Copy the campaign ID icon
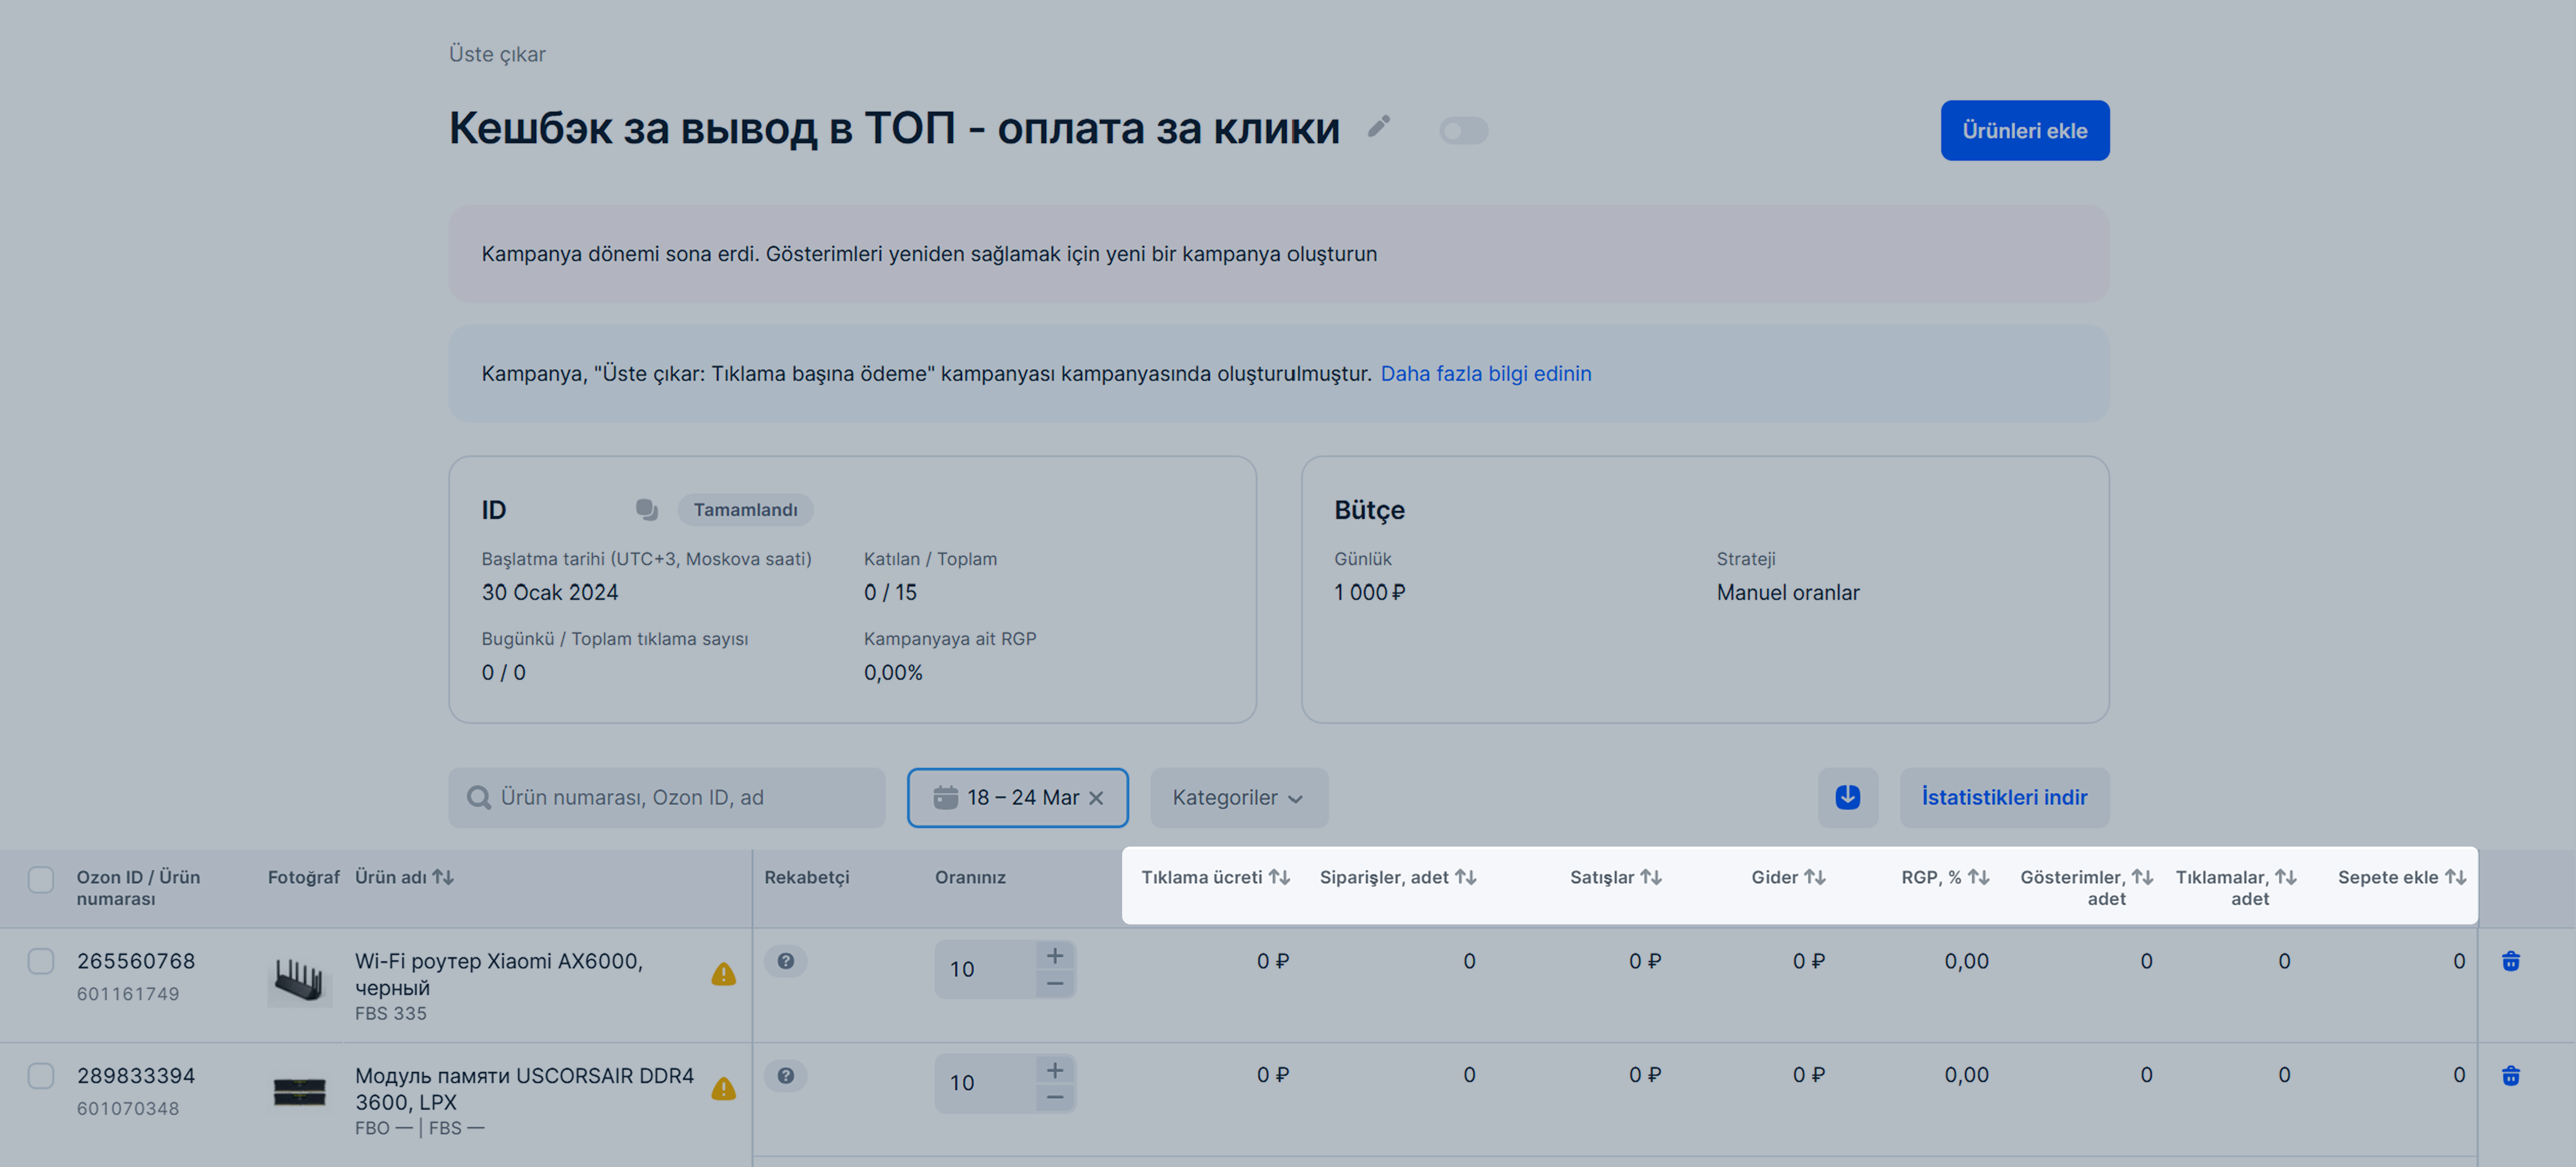2576x1167 pixels. pos(646,510)
